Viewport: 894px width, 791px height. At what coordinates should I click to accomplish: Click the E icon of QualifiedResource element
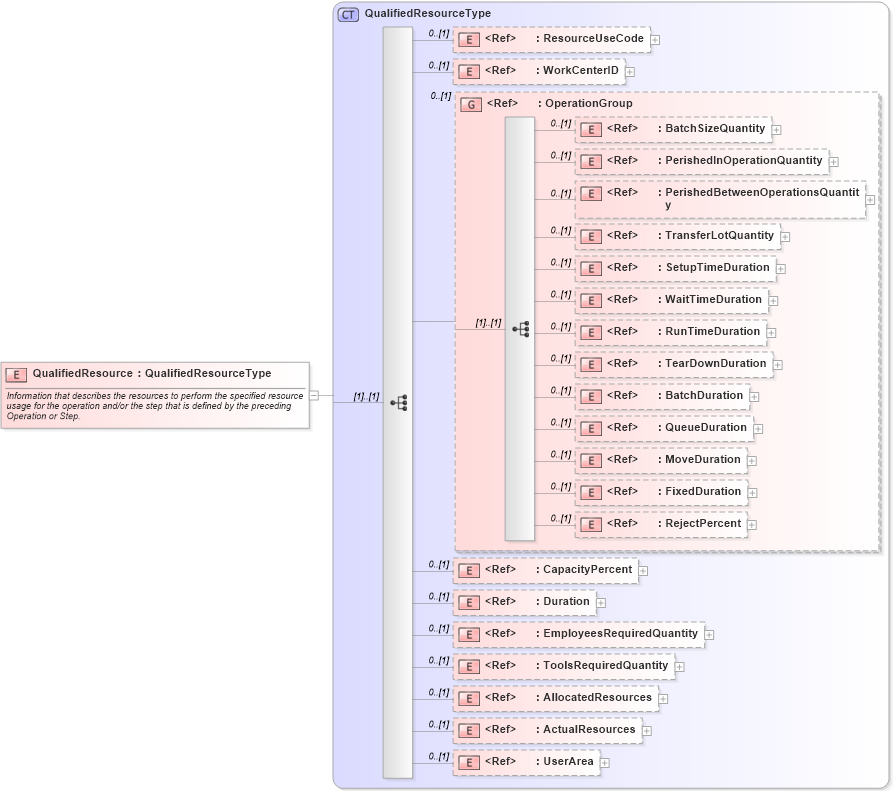coord(15,375)
